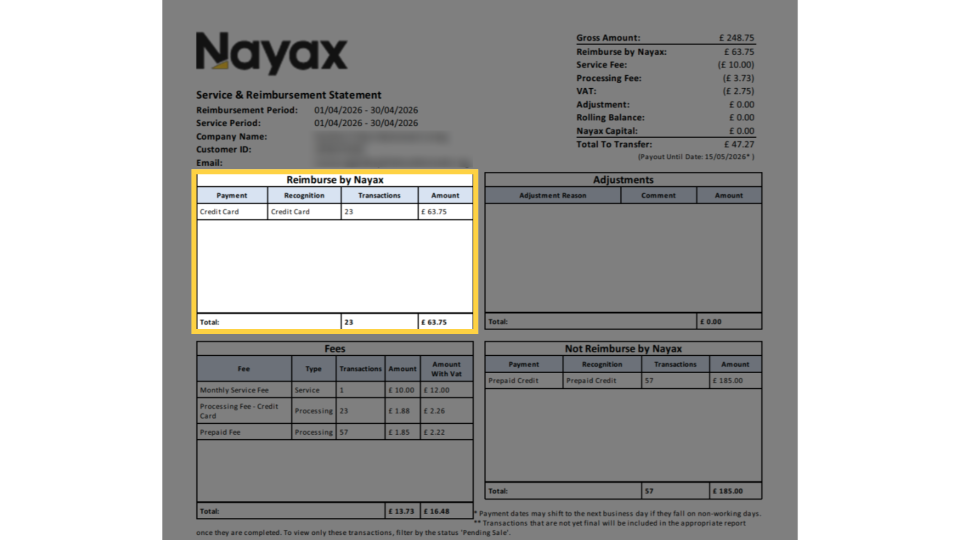Screen dimensions: 960x540
Task: Click the 'Customer ID:' label
Action: click(223, 149)
